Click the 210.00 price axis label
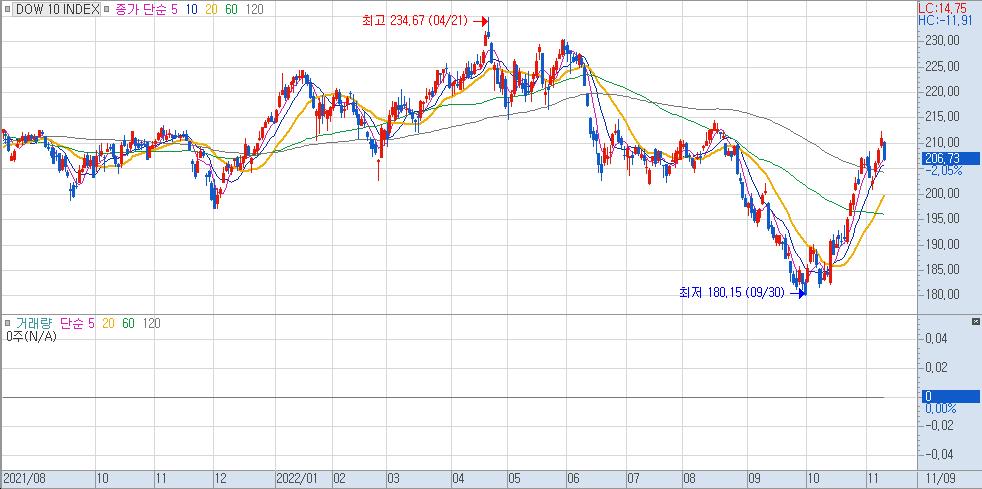 [x=943, y=142]
